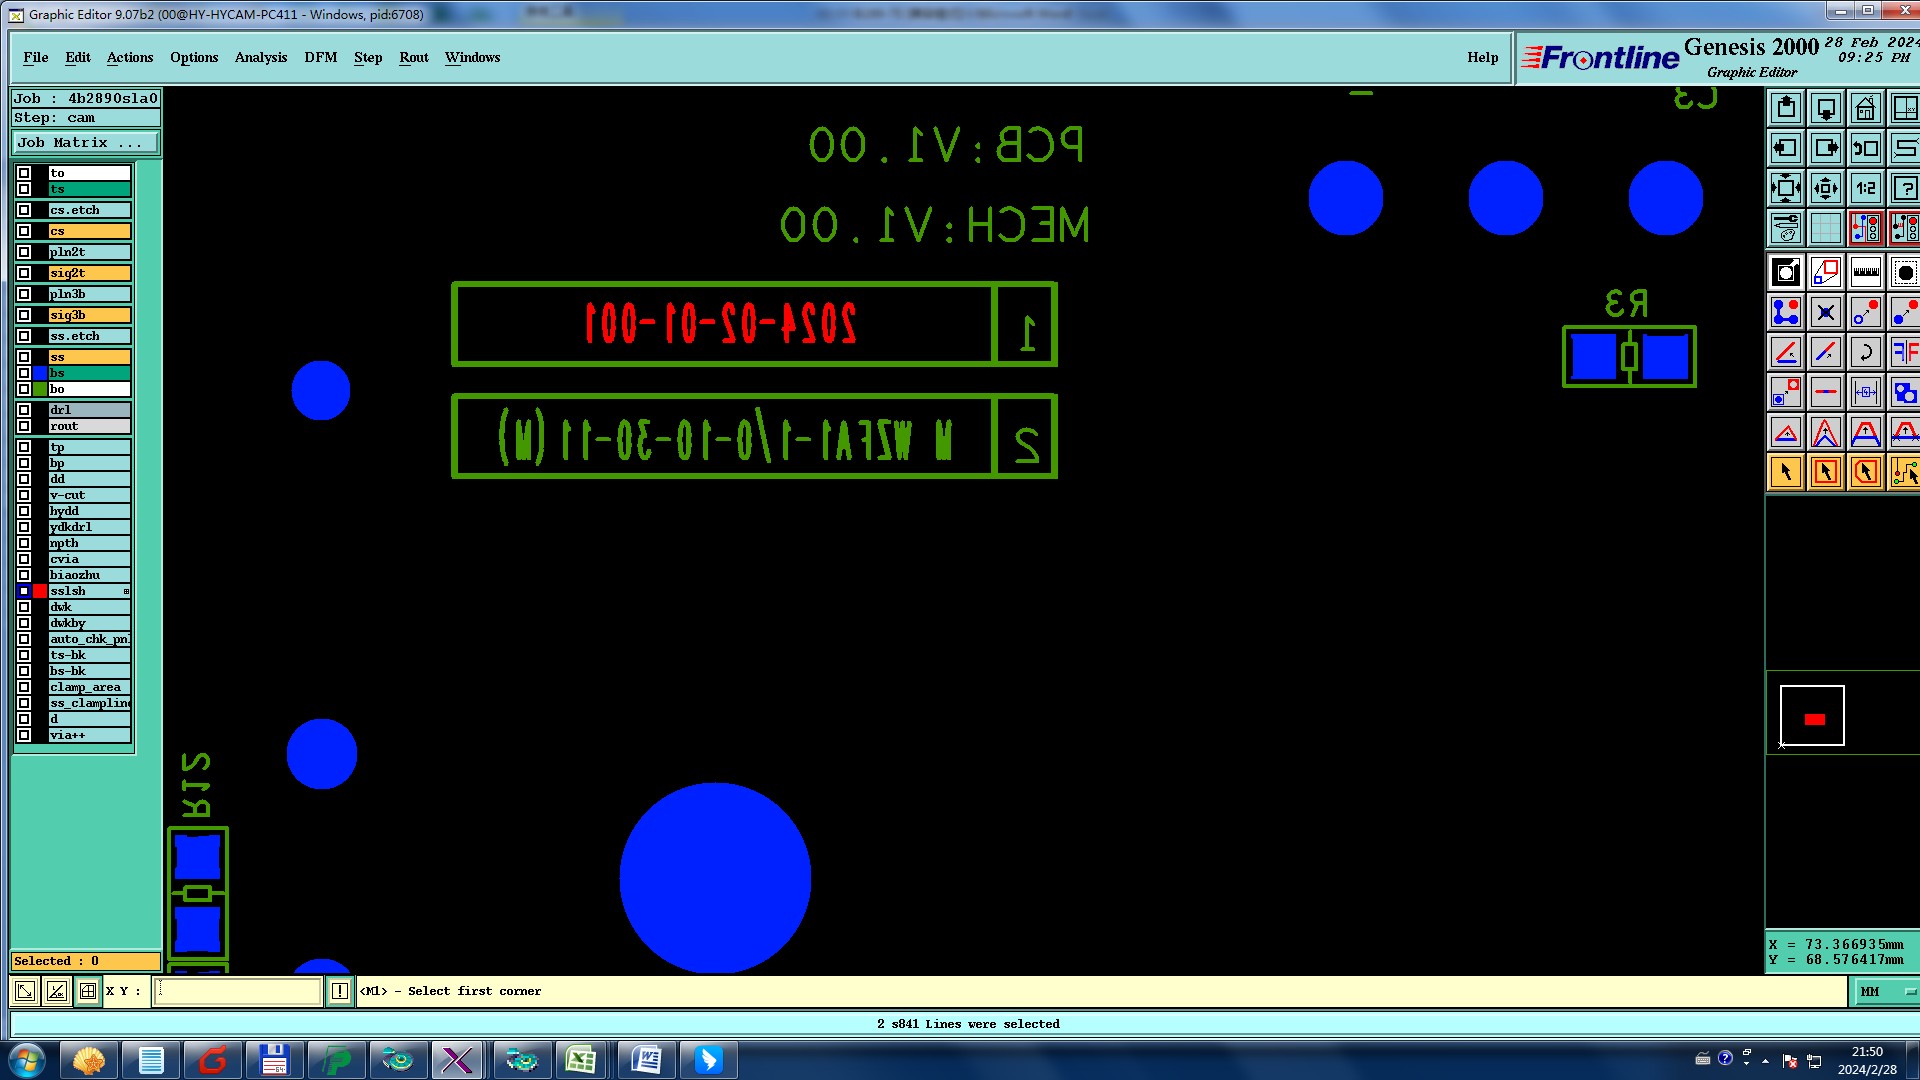Click the grid display icon
This screenshot has width=1920, height=1080.
click(x=1825, y=228)
